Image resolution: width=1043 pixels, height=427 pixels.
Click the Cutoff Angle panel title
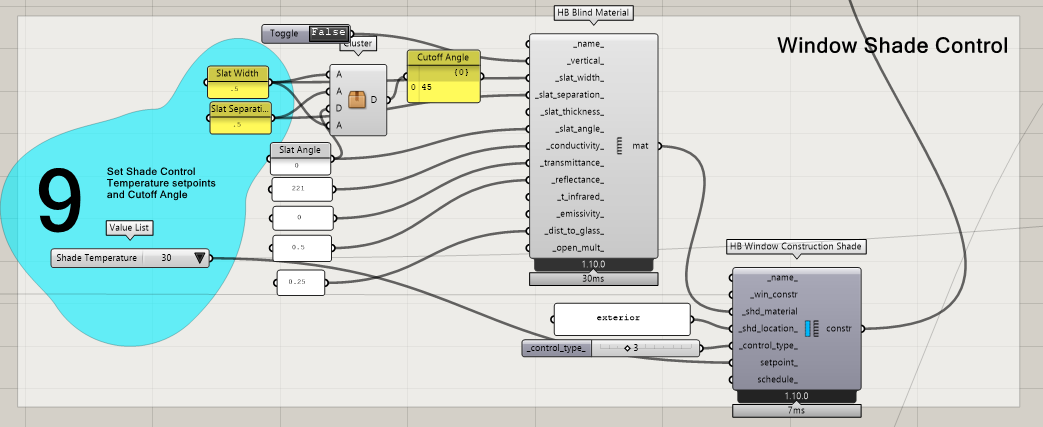[443, 58]
